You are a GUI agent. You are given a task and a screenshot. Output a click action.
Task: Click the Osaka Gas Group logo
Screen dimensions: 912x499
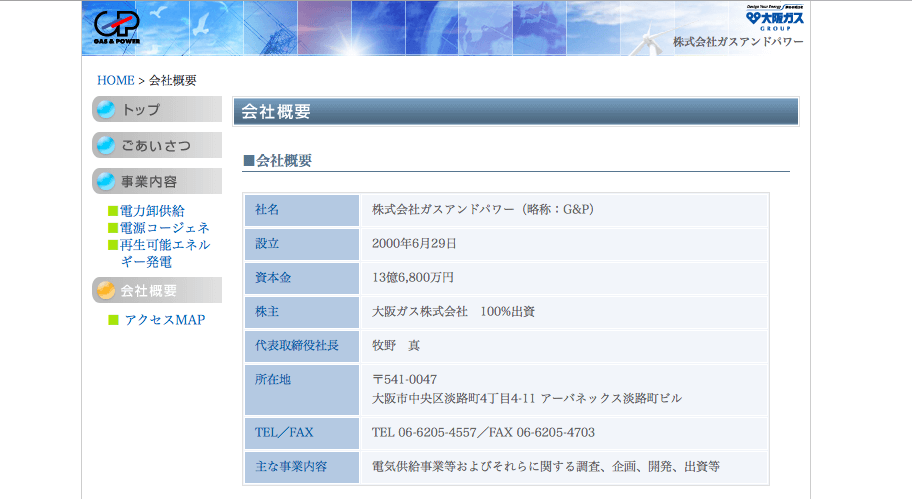775,17
